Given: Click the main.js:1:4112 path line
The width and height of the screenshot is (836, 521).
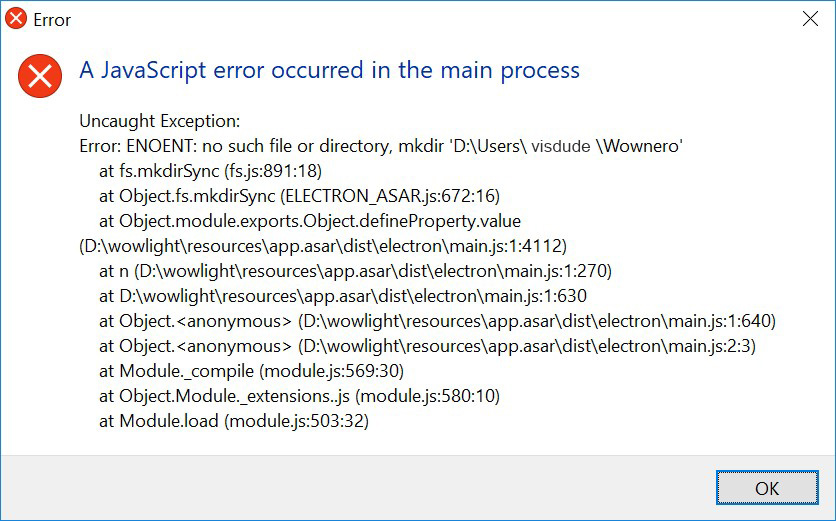Looking at the screenshot, I should click(x=323, y=246).
